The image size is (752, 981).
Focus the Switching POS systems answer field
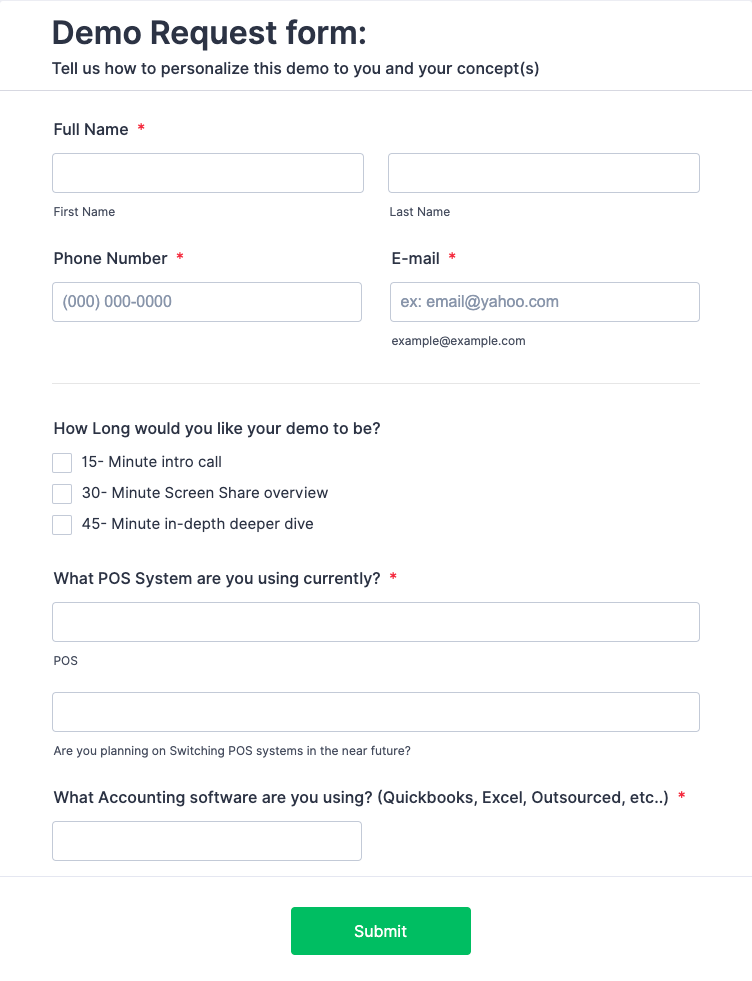tap(375, 712)
